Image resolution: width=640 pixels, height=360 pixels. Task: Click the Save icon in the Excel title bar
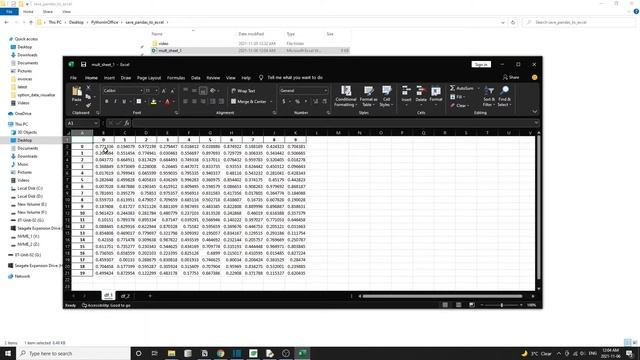point(83,64)
